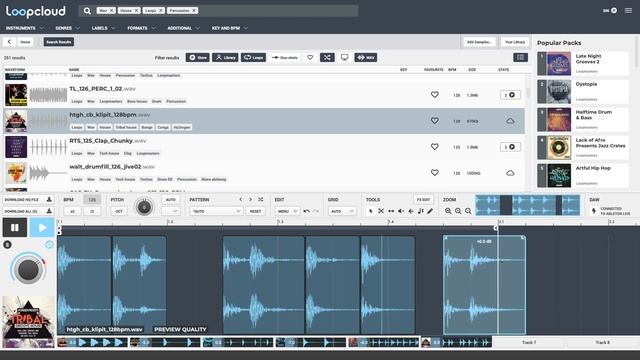Redo the last edit

click(316, 211)
